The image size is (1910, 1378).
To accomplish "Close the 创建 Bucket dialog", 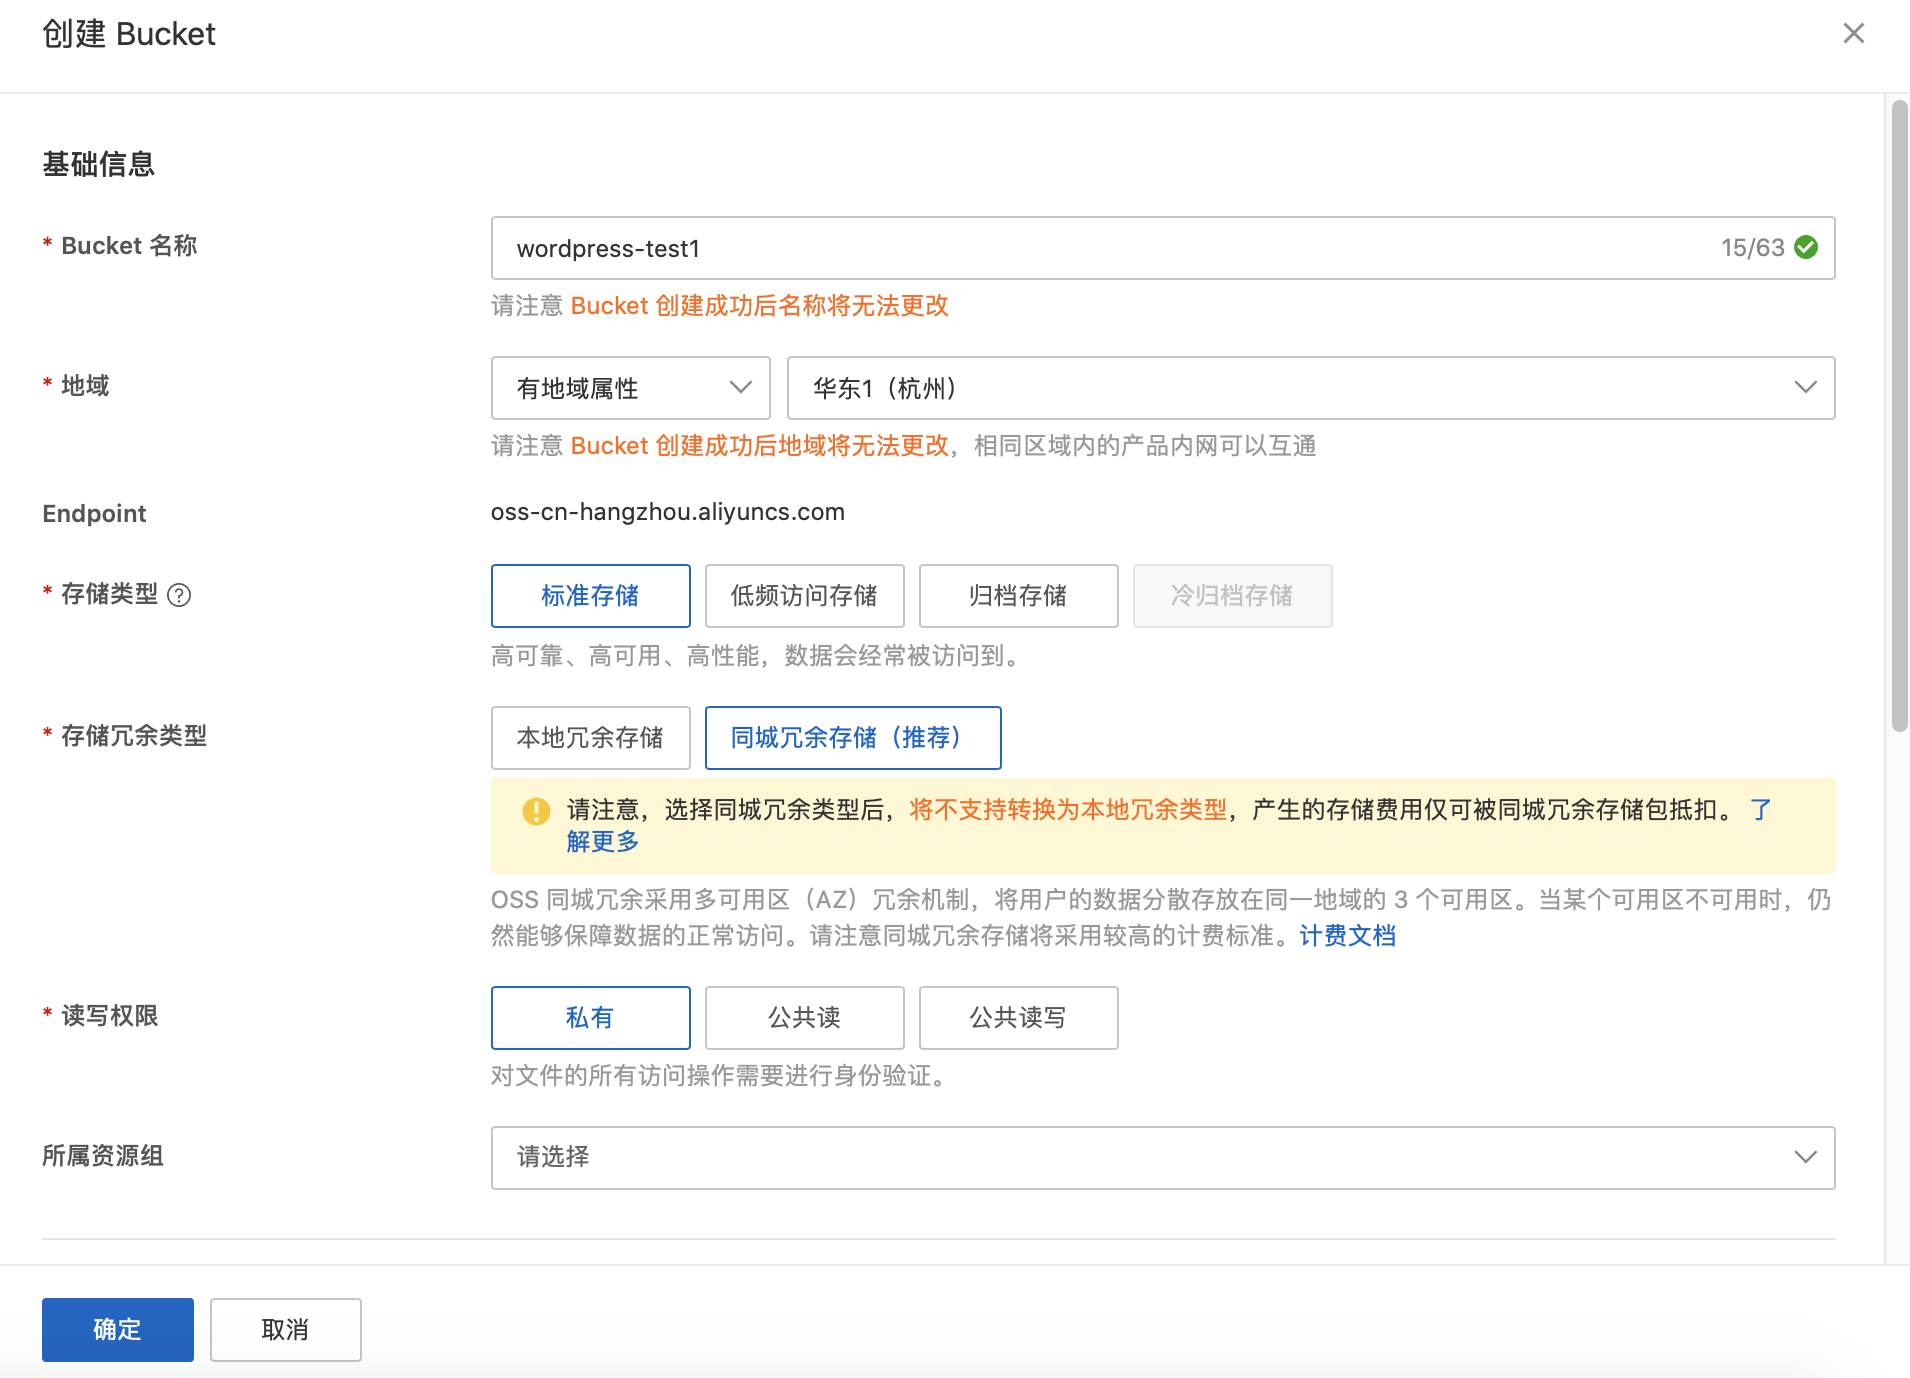I will click(1853, 34).
